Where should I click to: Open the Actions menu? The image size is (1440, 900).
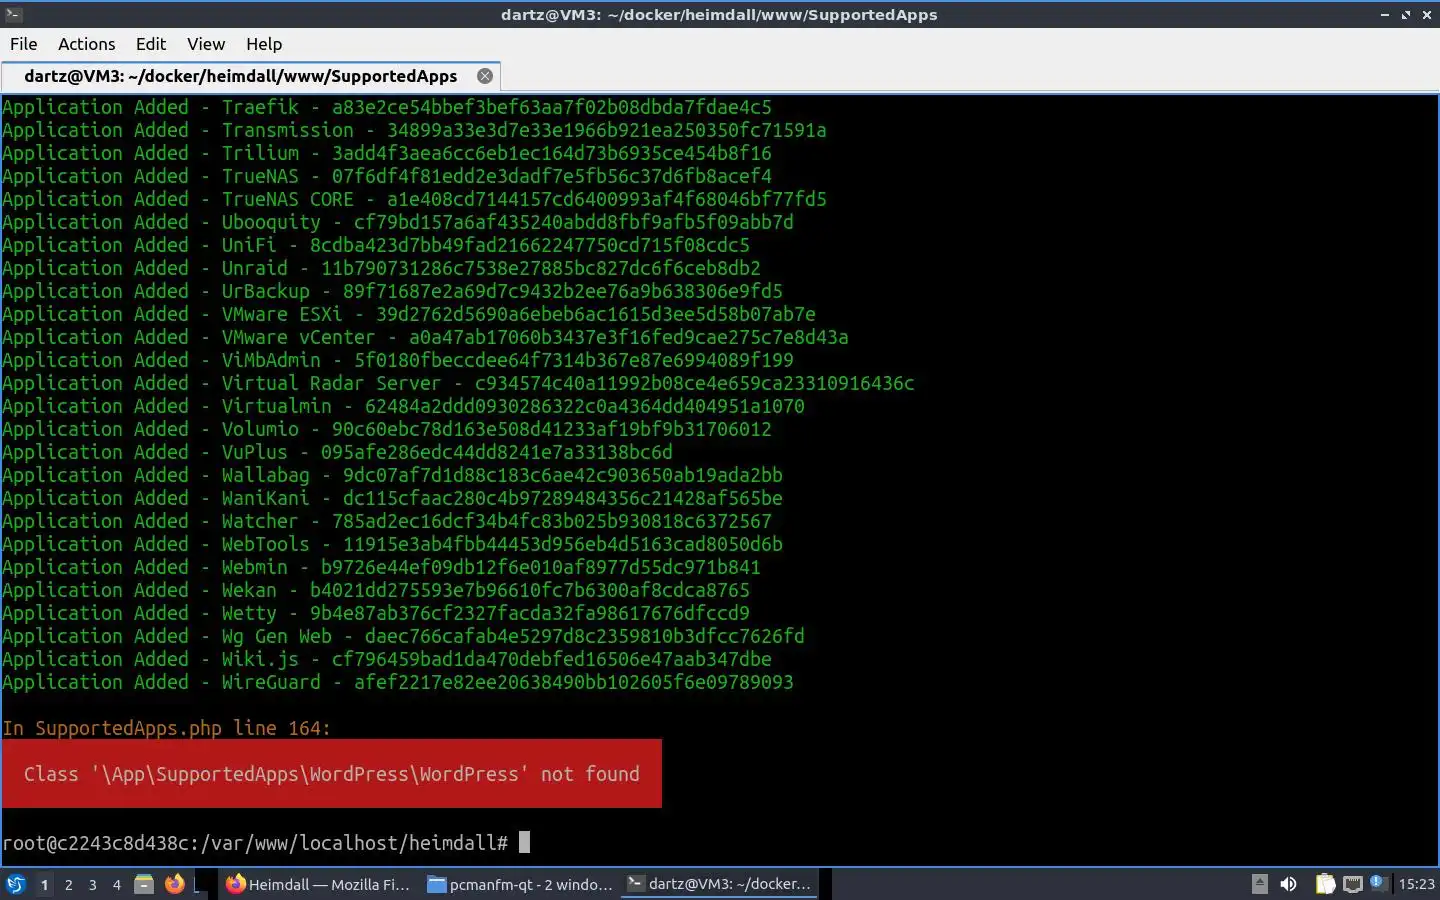(86, 44)
